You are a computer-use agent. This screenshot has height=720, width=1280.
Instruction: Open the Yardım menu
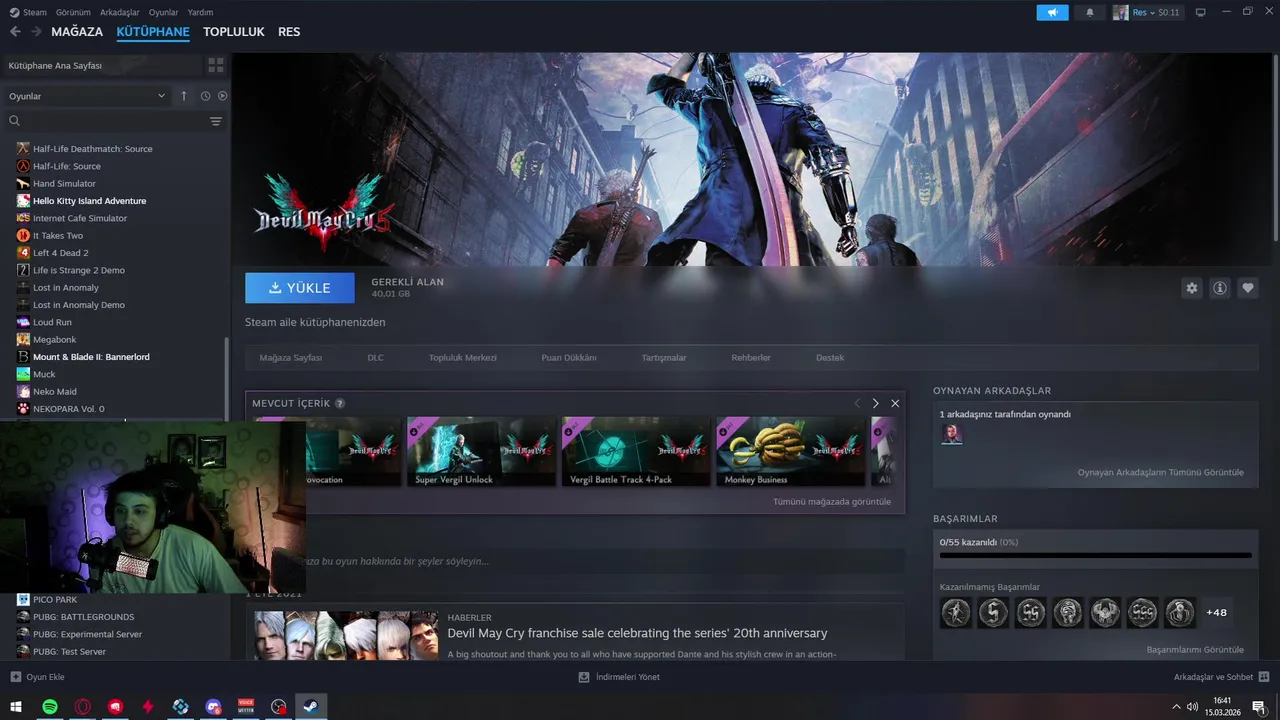200,12
